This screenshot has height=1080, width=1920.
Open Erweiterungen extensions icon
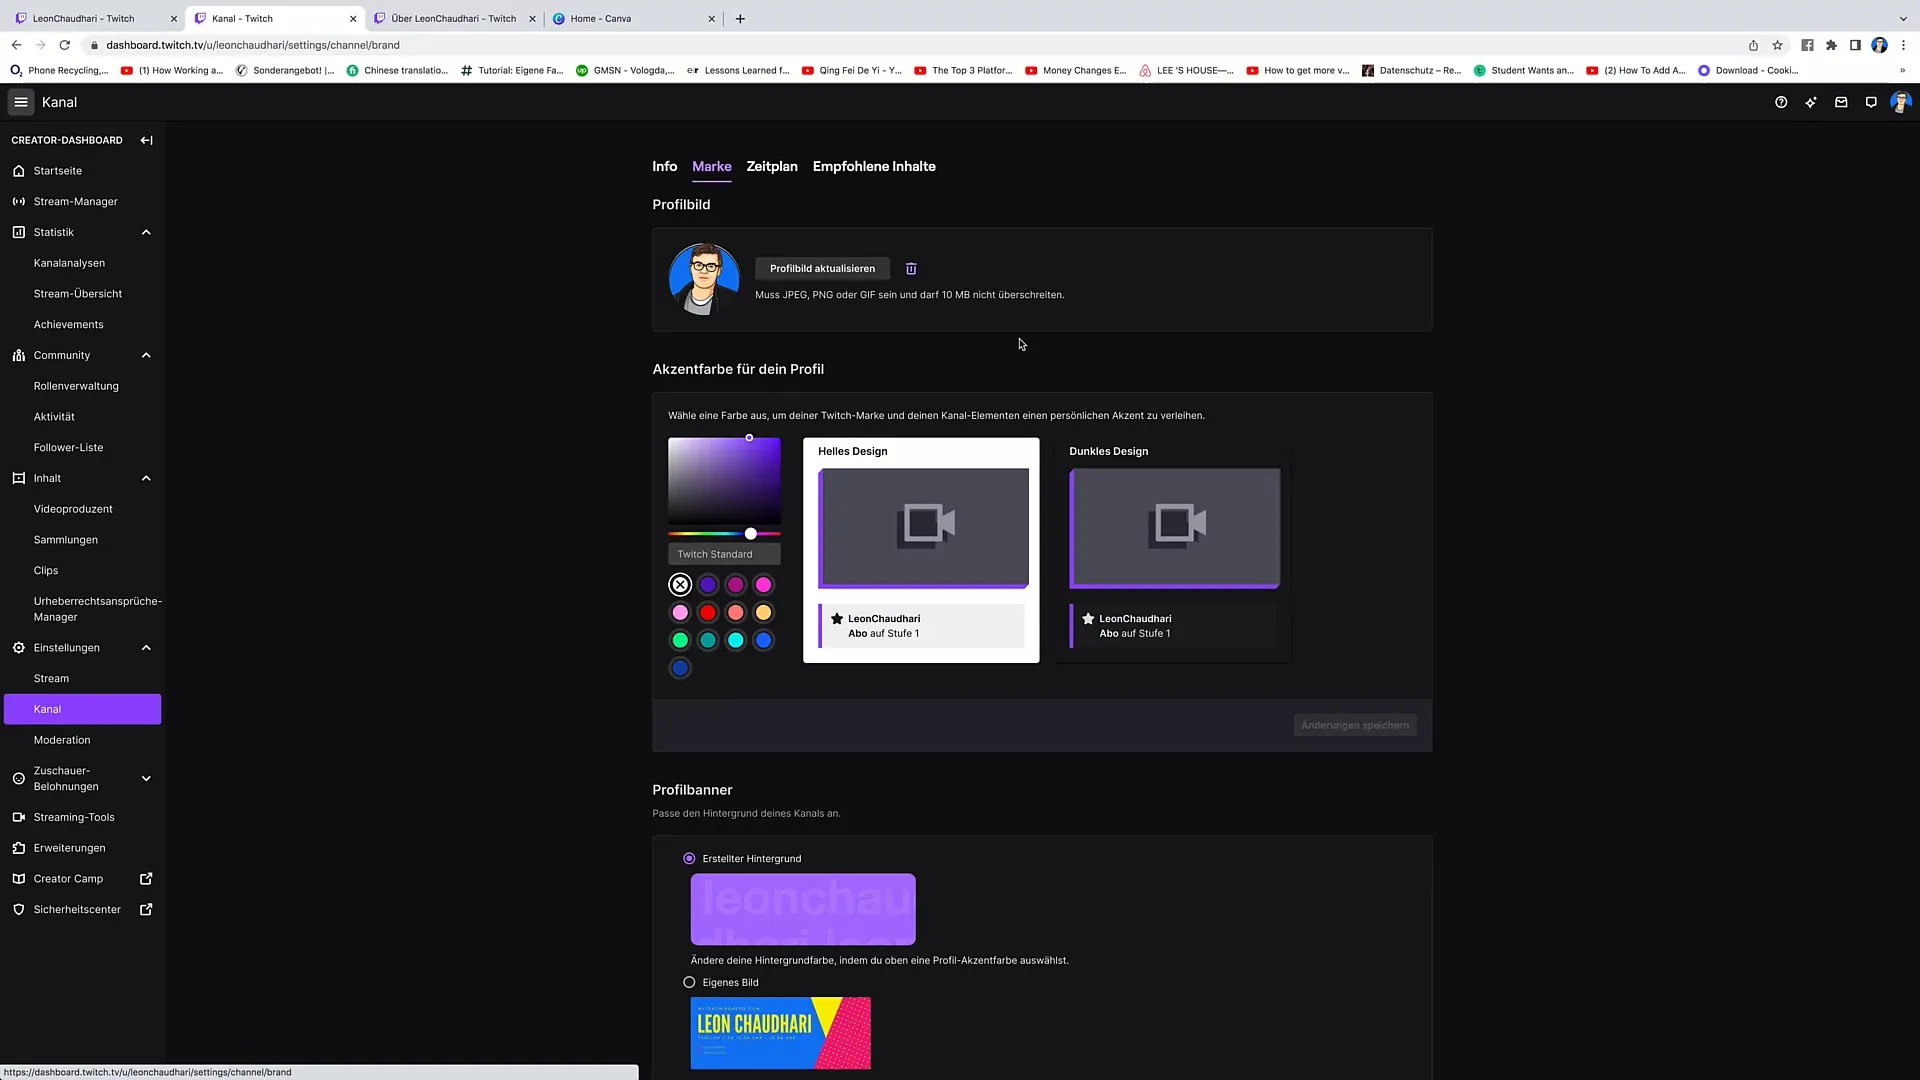point(18,848)
